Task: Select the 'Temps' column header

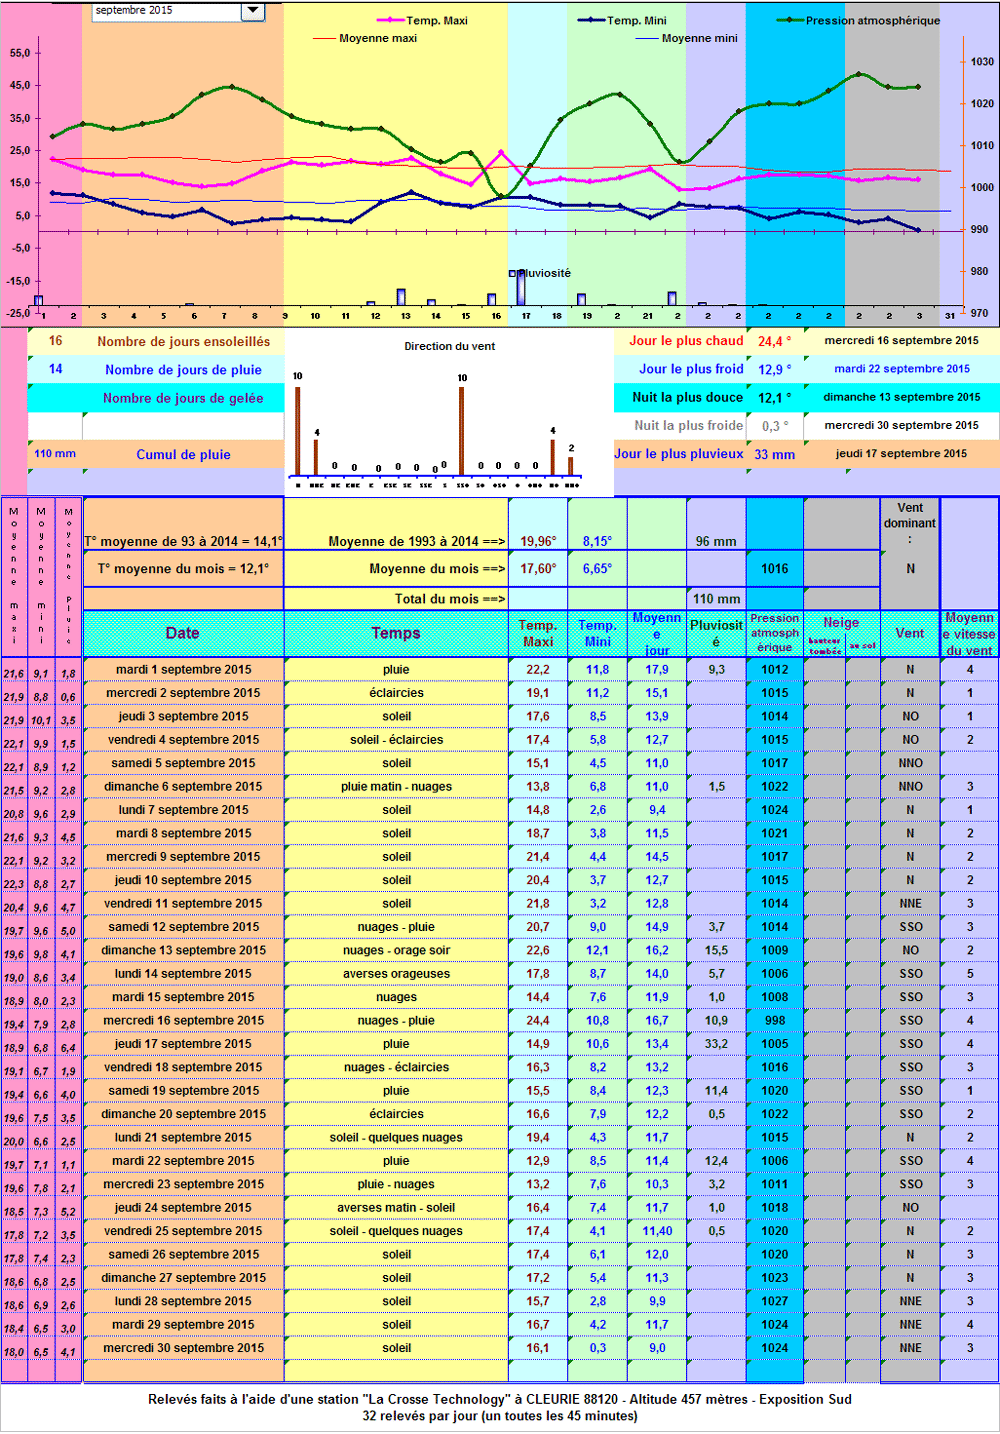Action: (396, 633)
